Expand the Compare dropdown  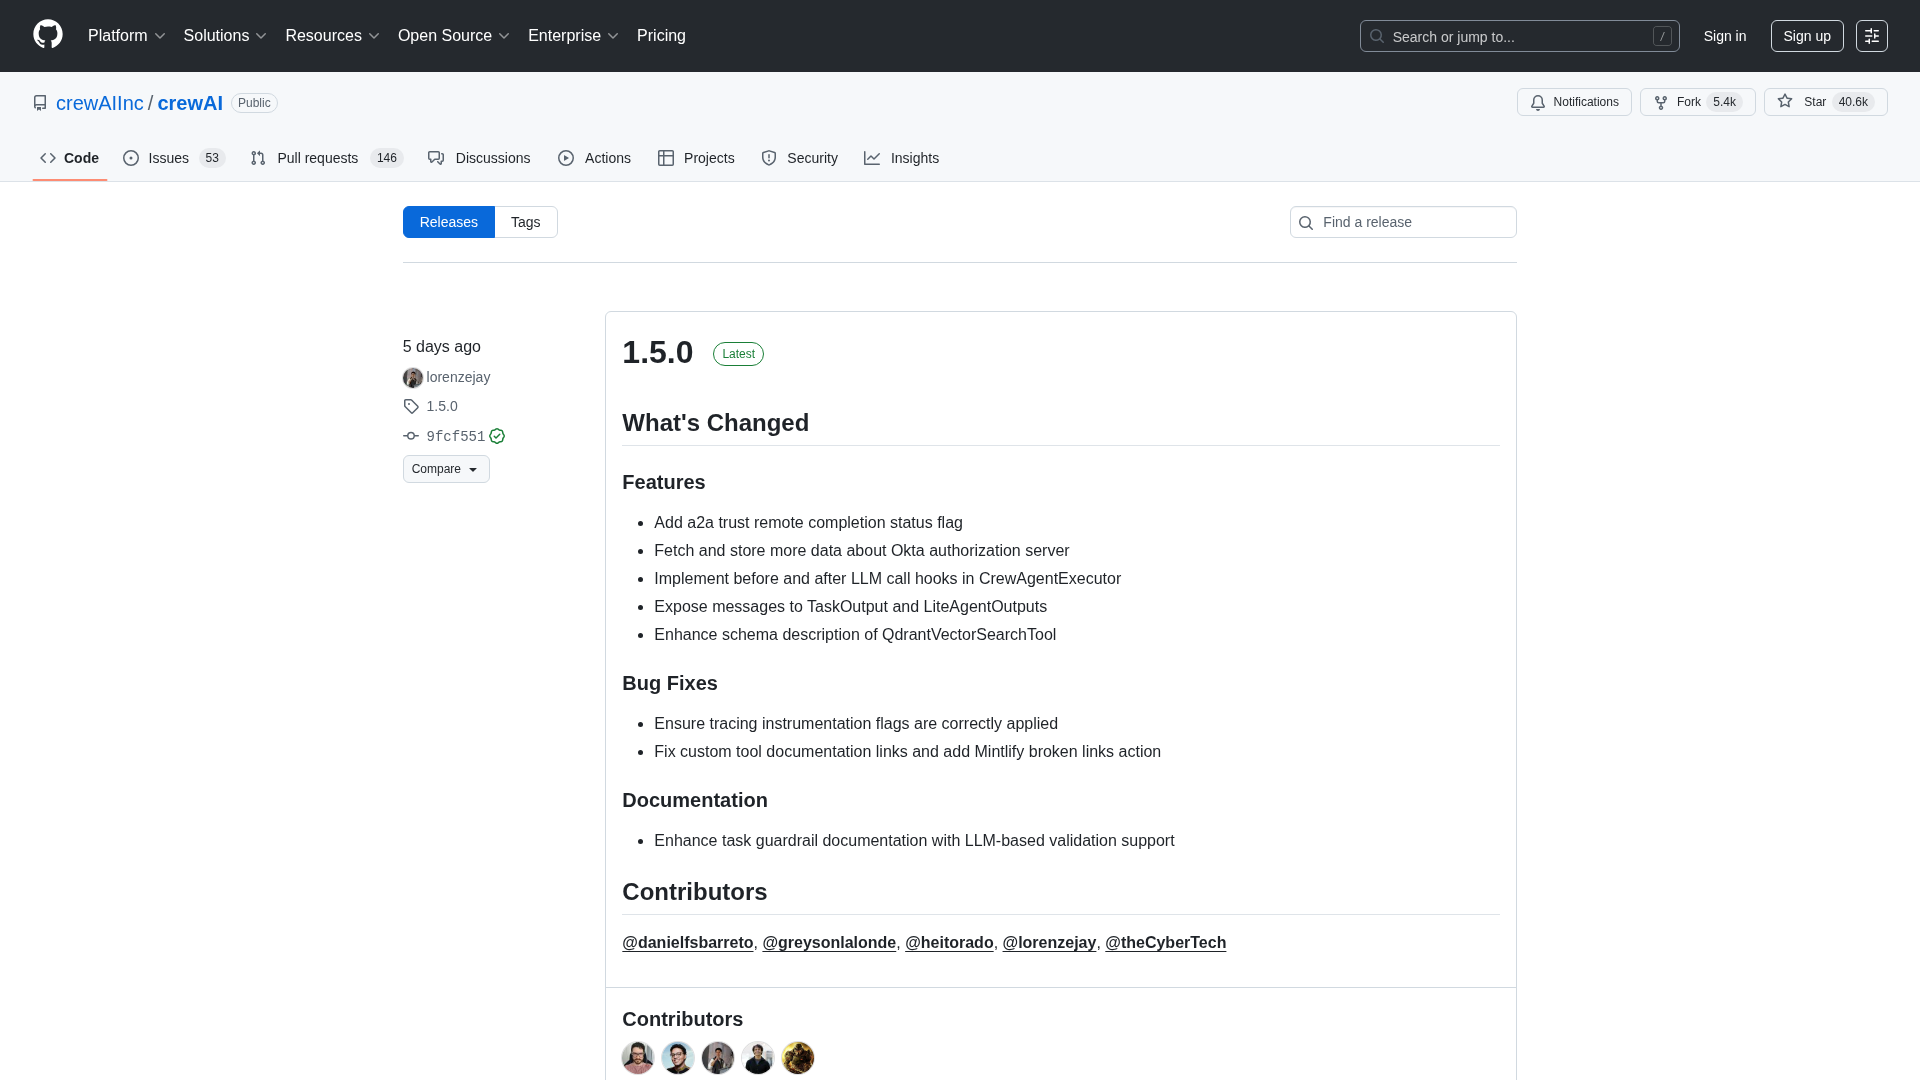coord(445,469)
